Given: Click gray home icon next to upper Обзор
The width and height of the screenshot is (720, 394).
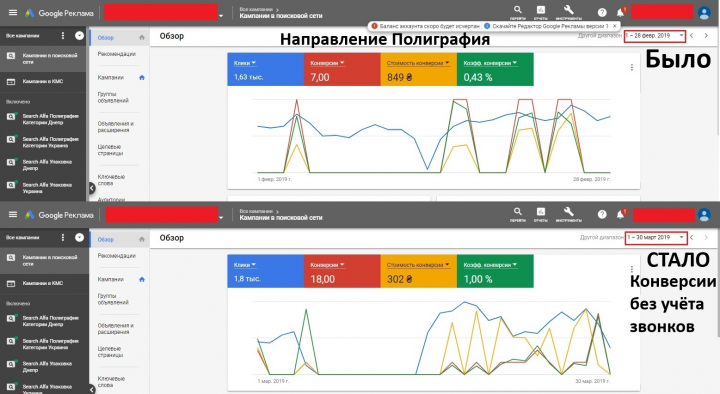Looking at the screenshot, I should click(142, 38).
